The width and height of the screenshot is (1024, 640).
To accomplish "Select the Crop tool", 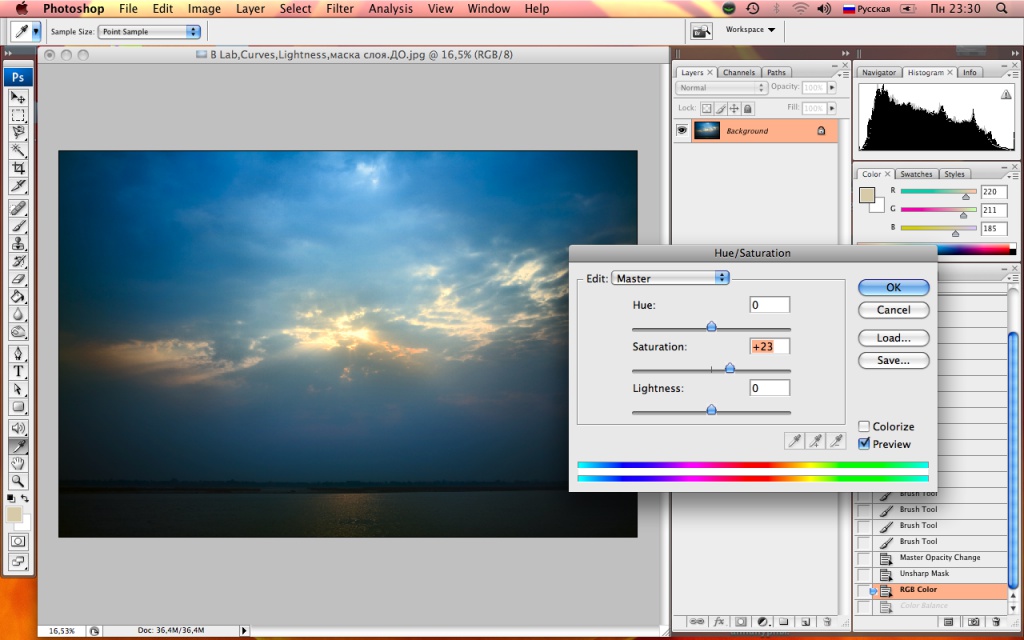I will (18, 168).
